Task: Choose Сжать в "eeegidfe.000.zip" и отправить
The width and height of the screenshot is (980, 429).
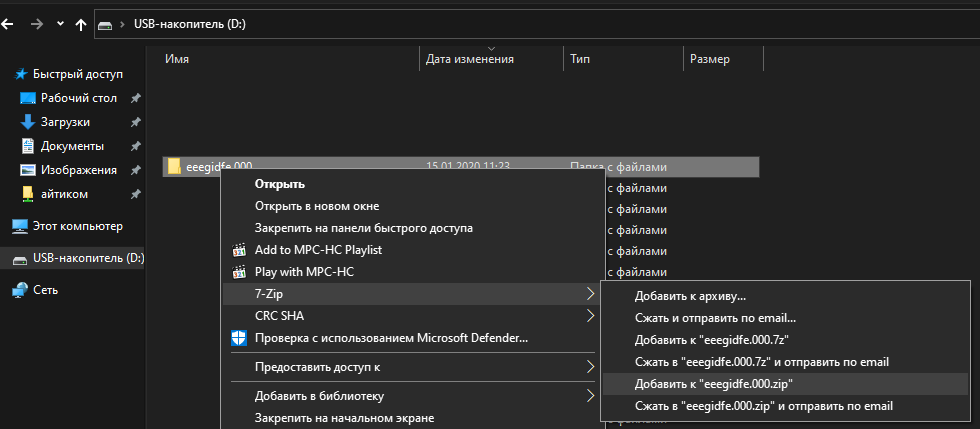Action: pyautogui.click(x=764, y=406)
